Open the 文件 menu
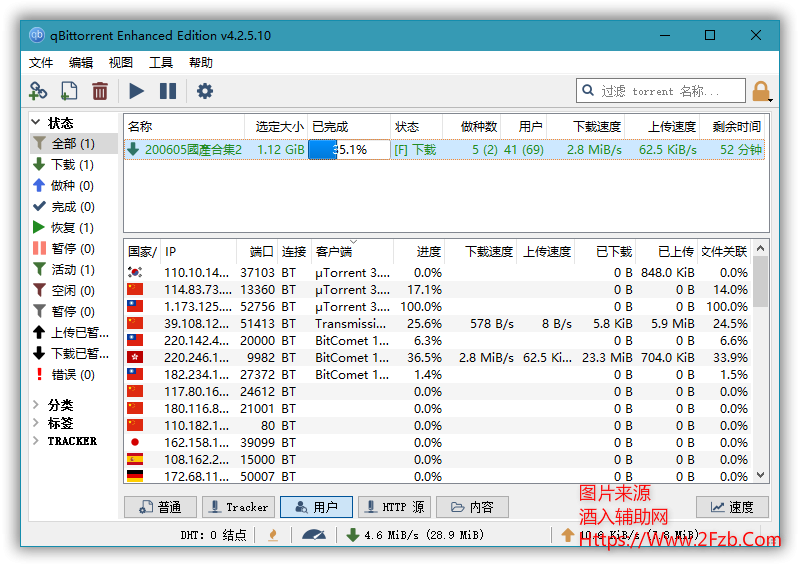The image size is (800, 567). coord(41,62)
